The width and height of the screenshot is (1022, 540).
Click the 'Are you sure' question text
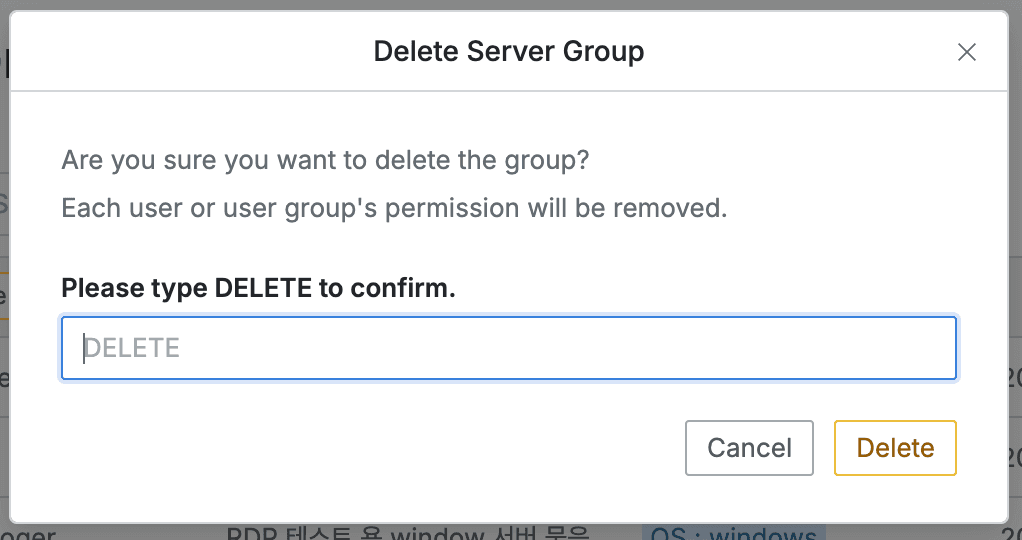[325, 160]
